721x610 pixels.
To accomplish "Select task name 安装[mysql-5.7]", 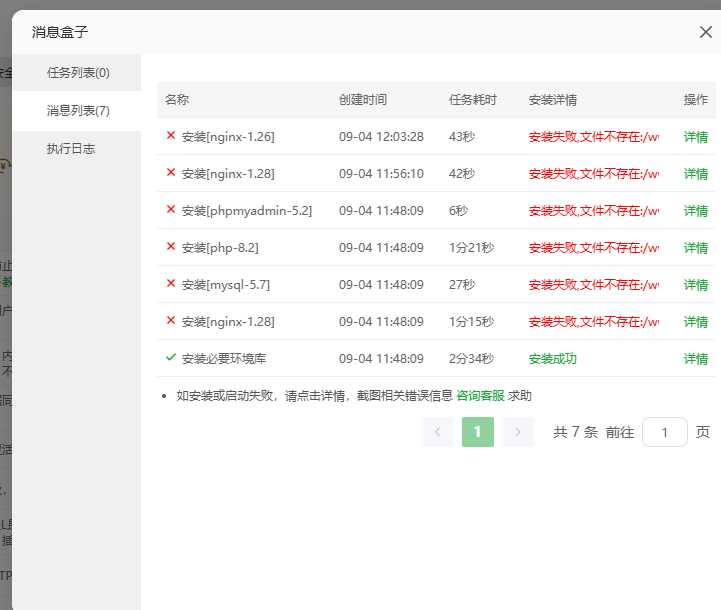I will [226, 285].
